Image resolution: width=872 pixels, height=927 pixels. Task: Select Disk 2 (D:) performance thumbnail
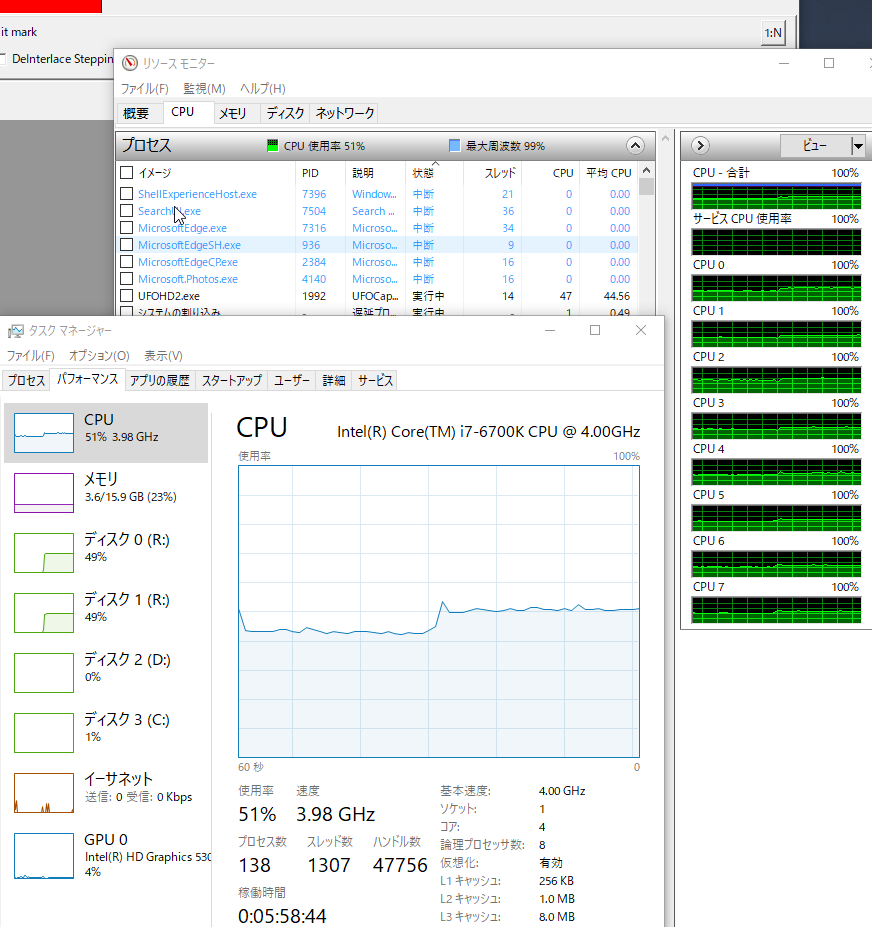pos(44,673)
